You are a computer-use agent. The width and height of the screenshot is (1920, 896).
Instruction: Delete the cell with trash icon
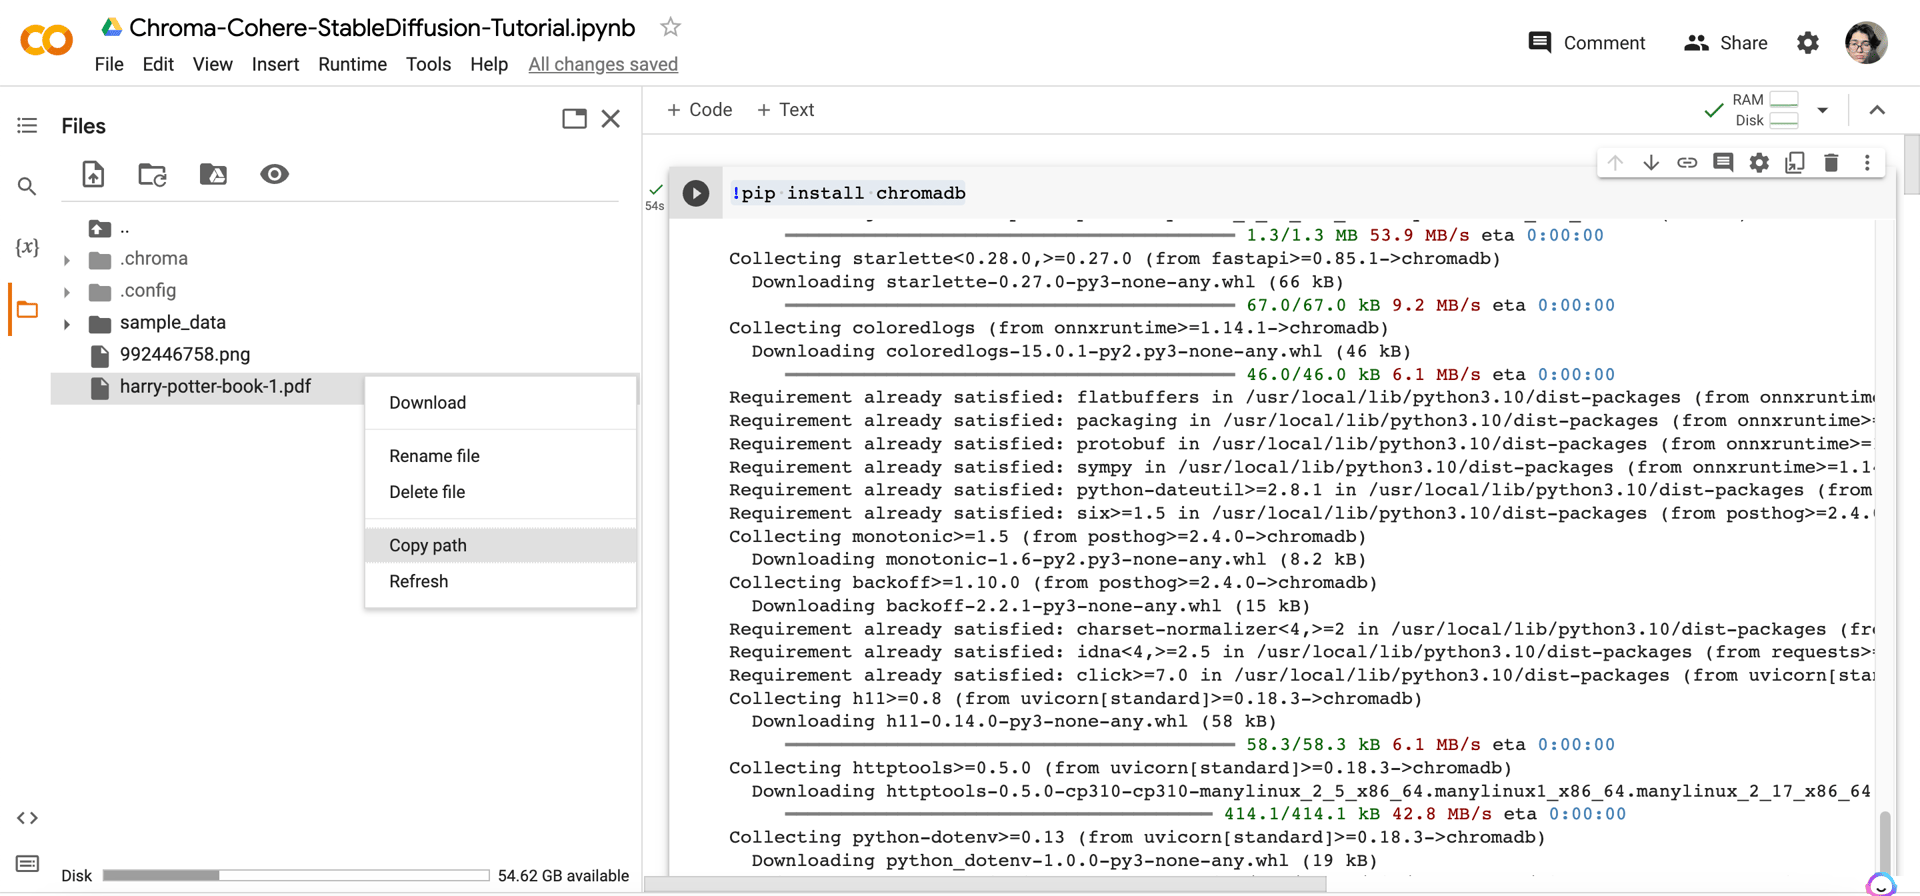tap(1831, 162)
